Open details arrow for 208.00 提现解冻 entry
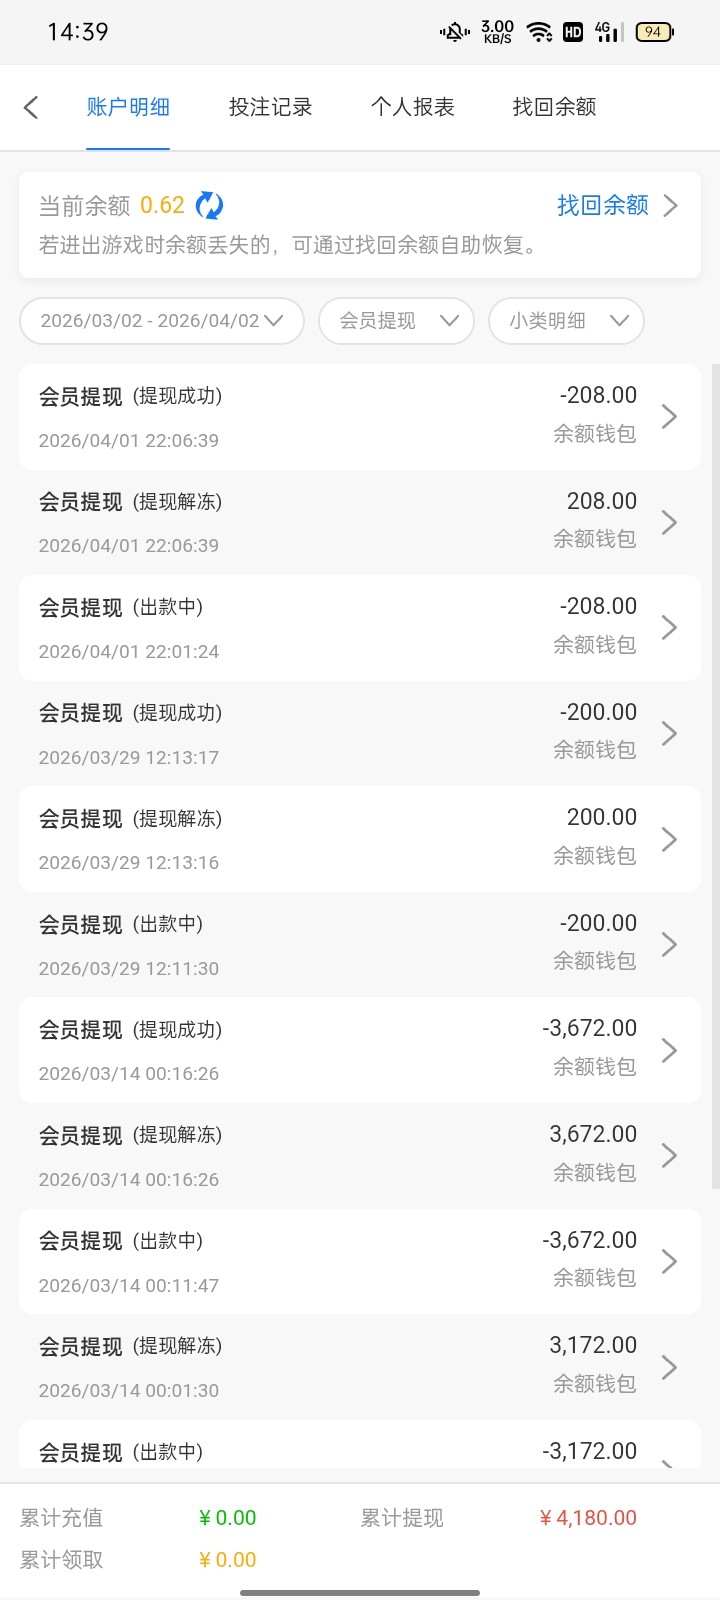This screenshot has width=720, height=1600. click(669, 522)
